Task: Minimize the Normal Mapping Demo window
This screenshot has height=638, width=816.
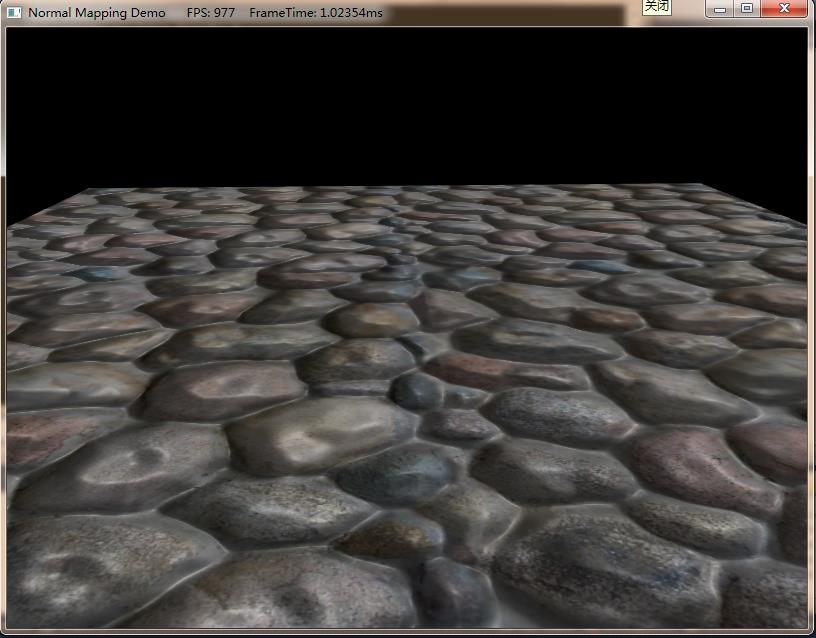Action: 720,8
